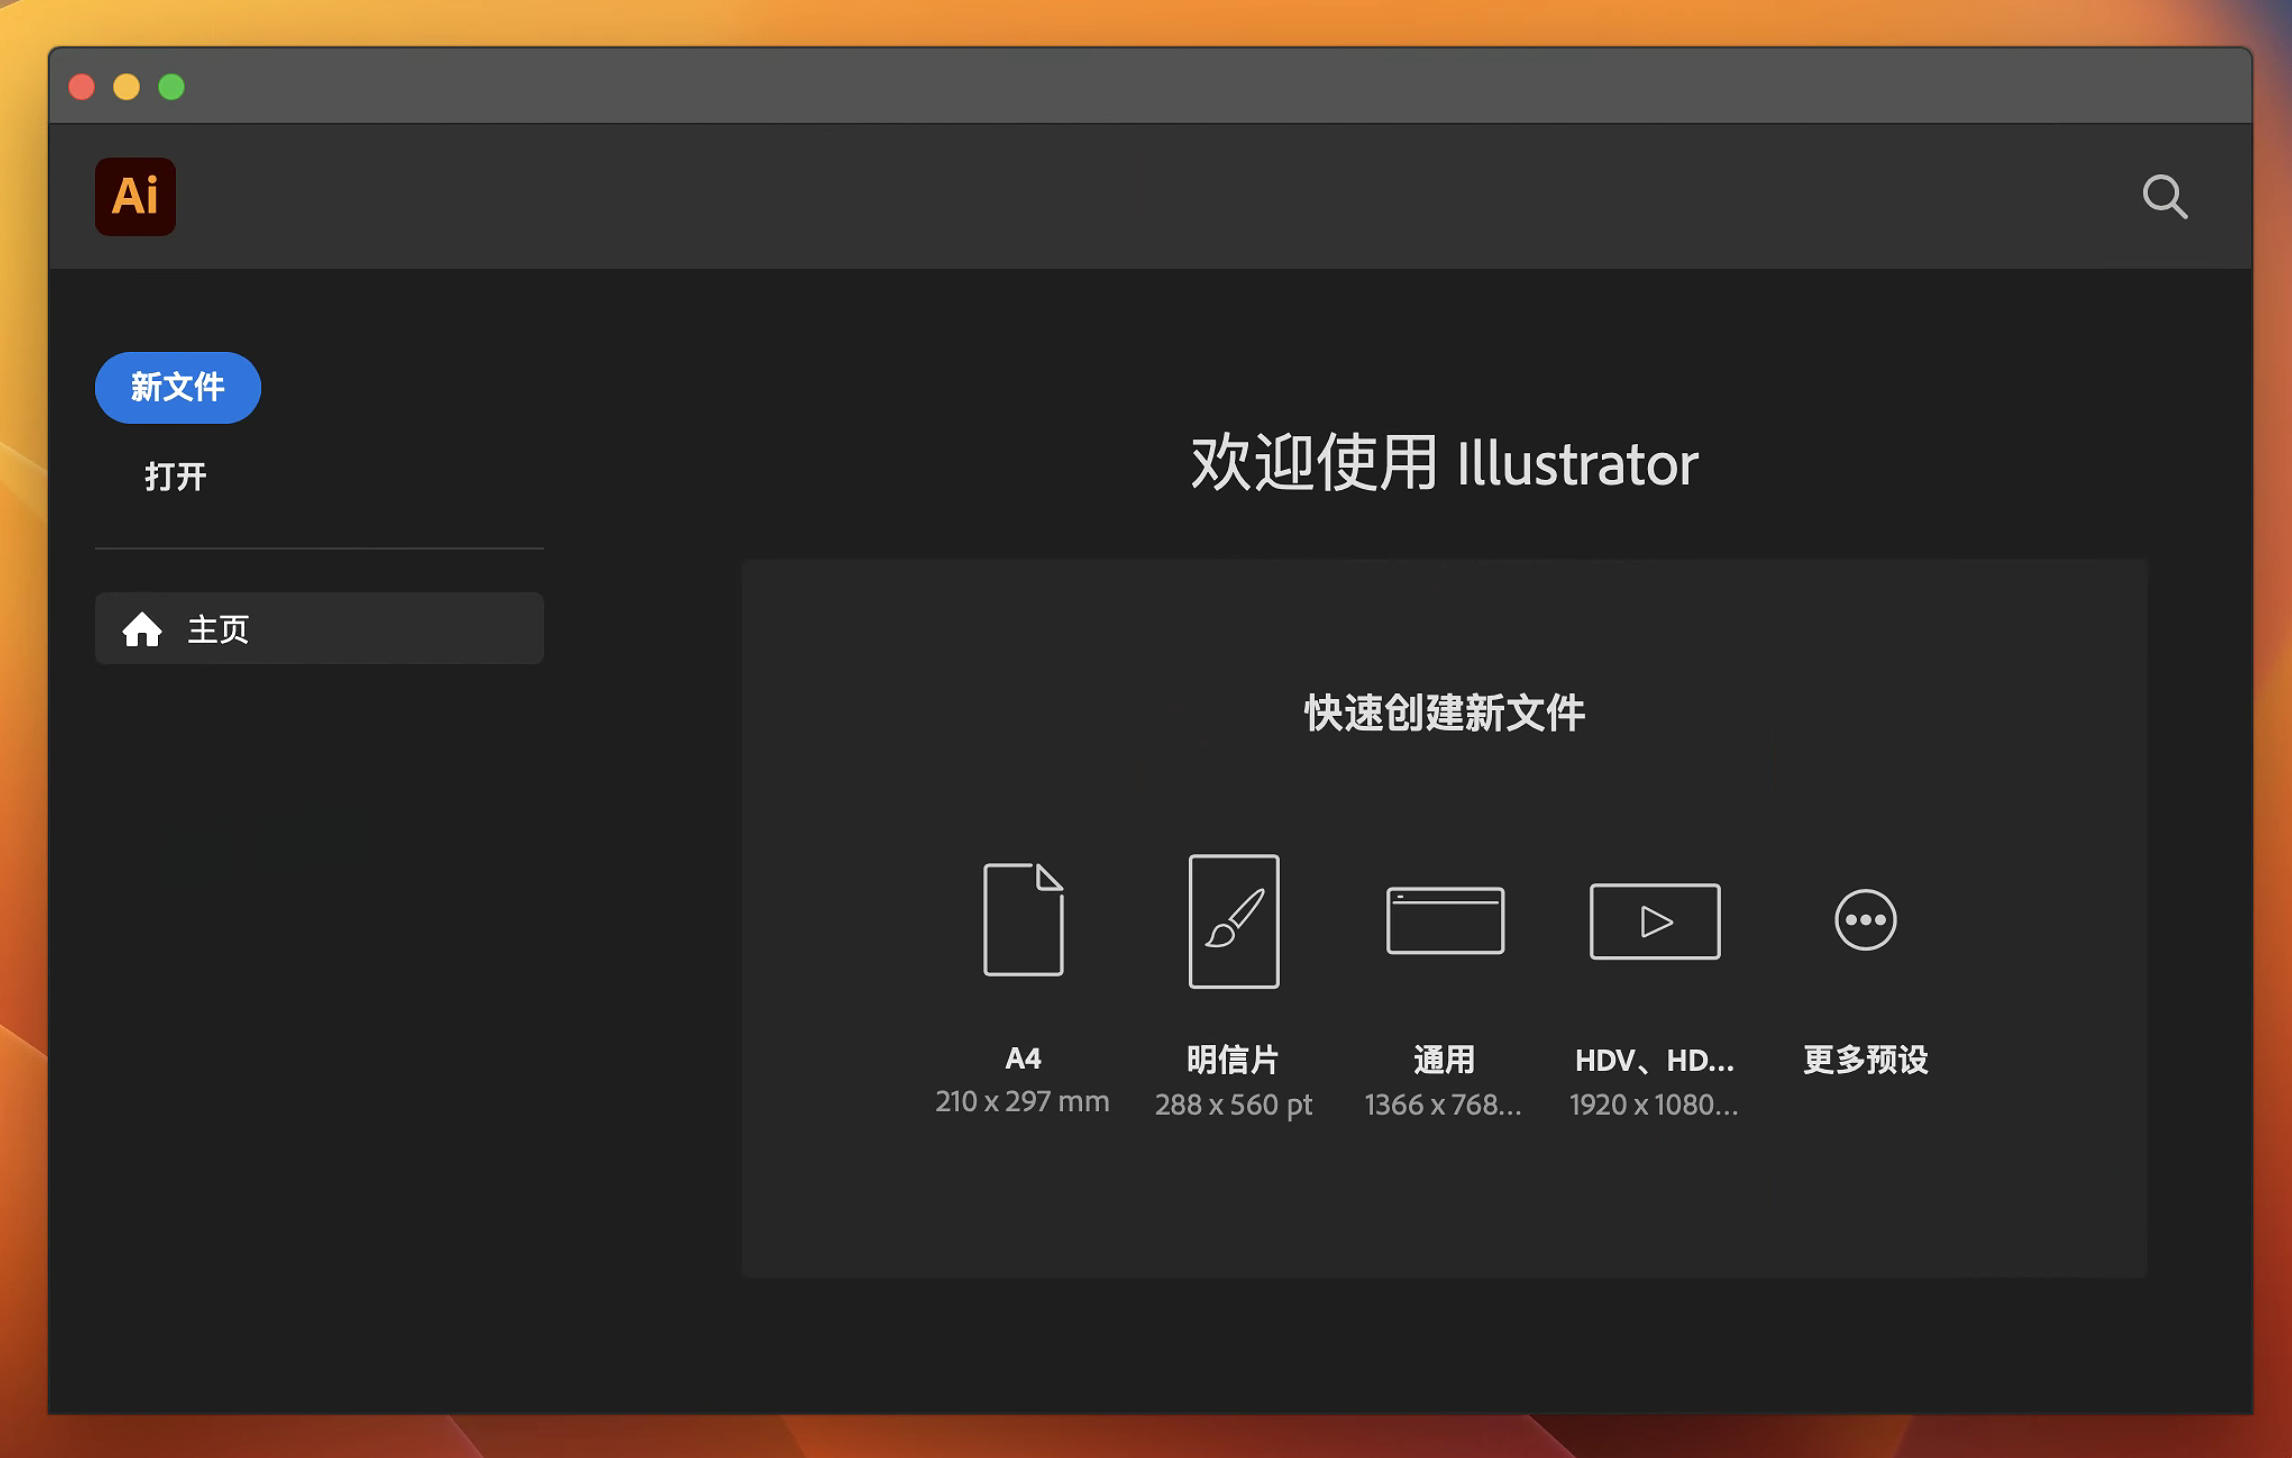Open the search magnifier icon
The width and height of the screenshot is (2292, 1458).
coord(2165,196)
